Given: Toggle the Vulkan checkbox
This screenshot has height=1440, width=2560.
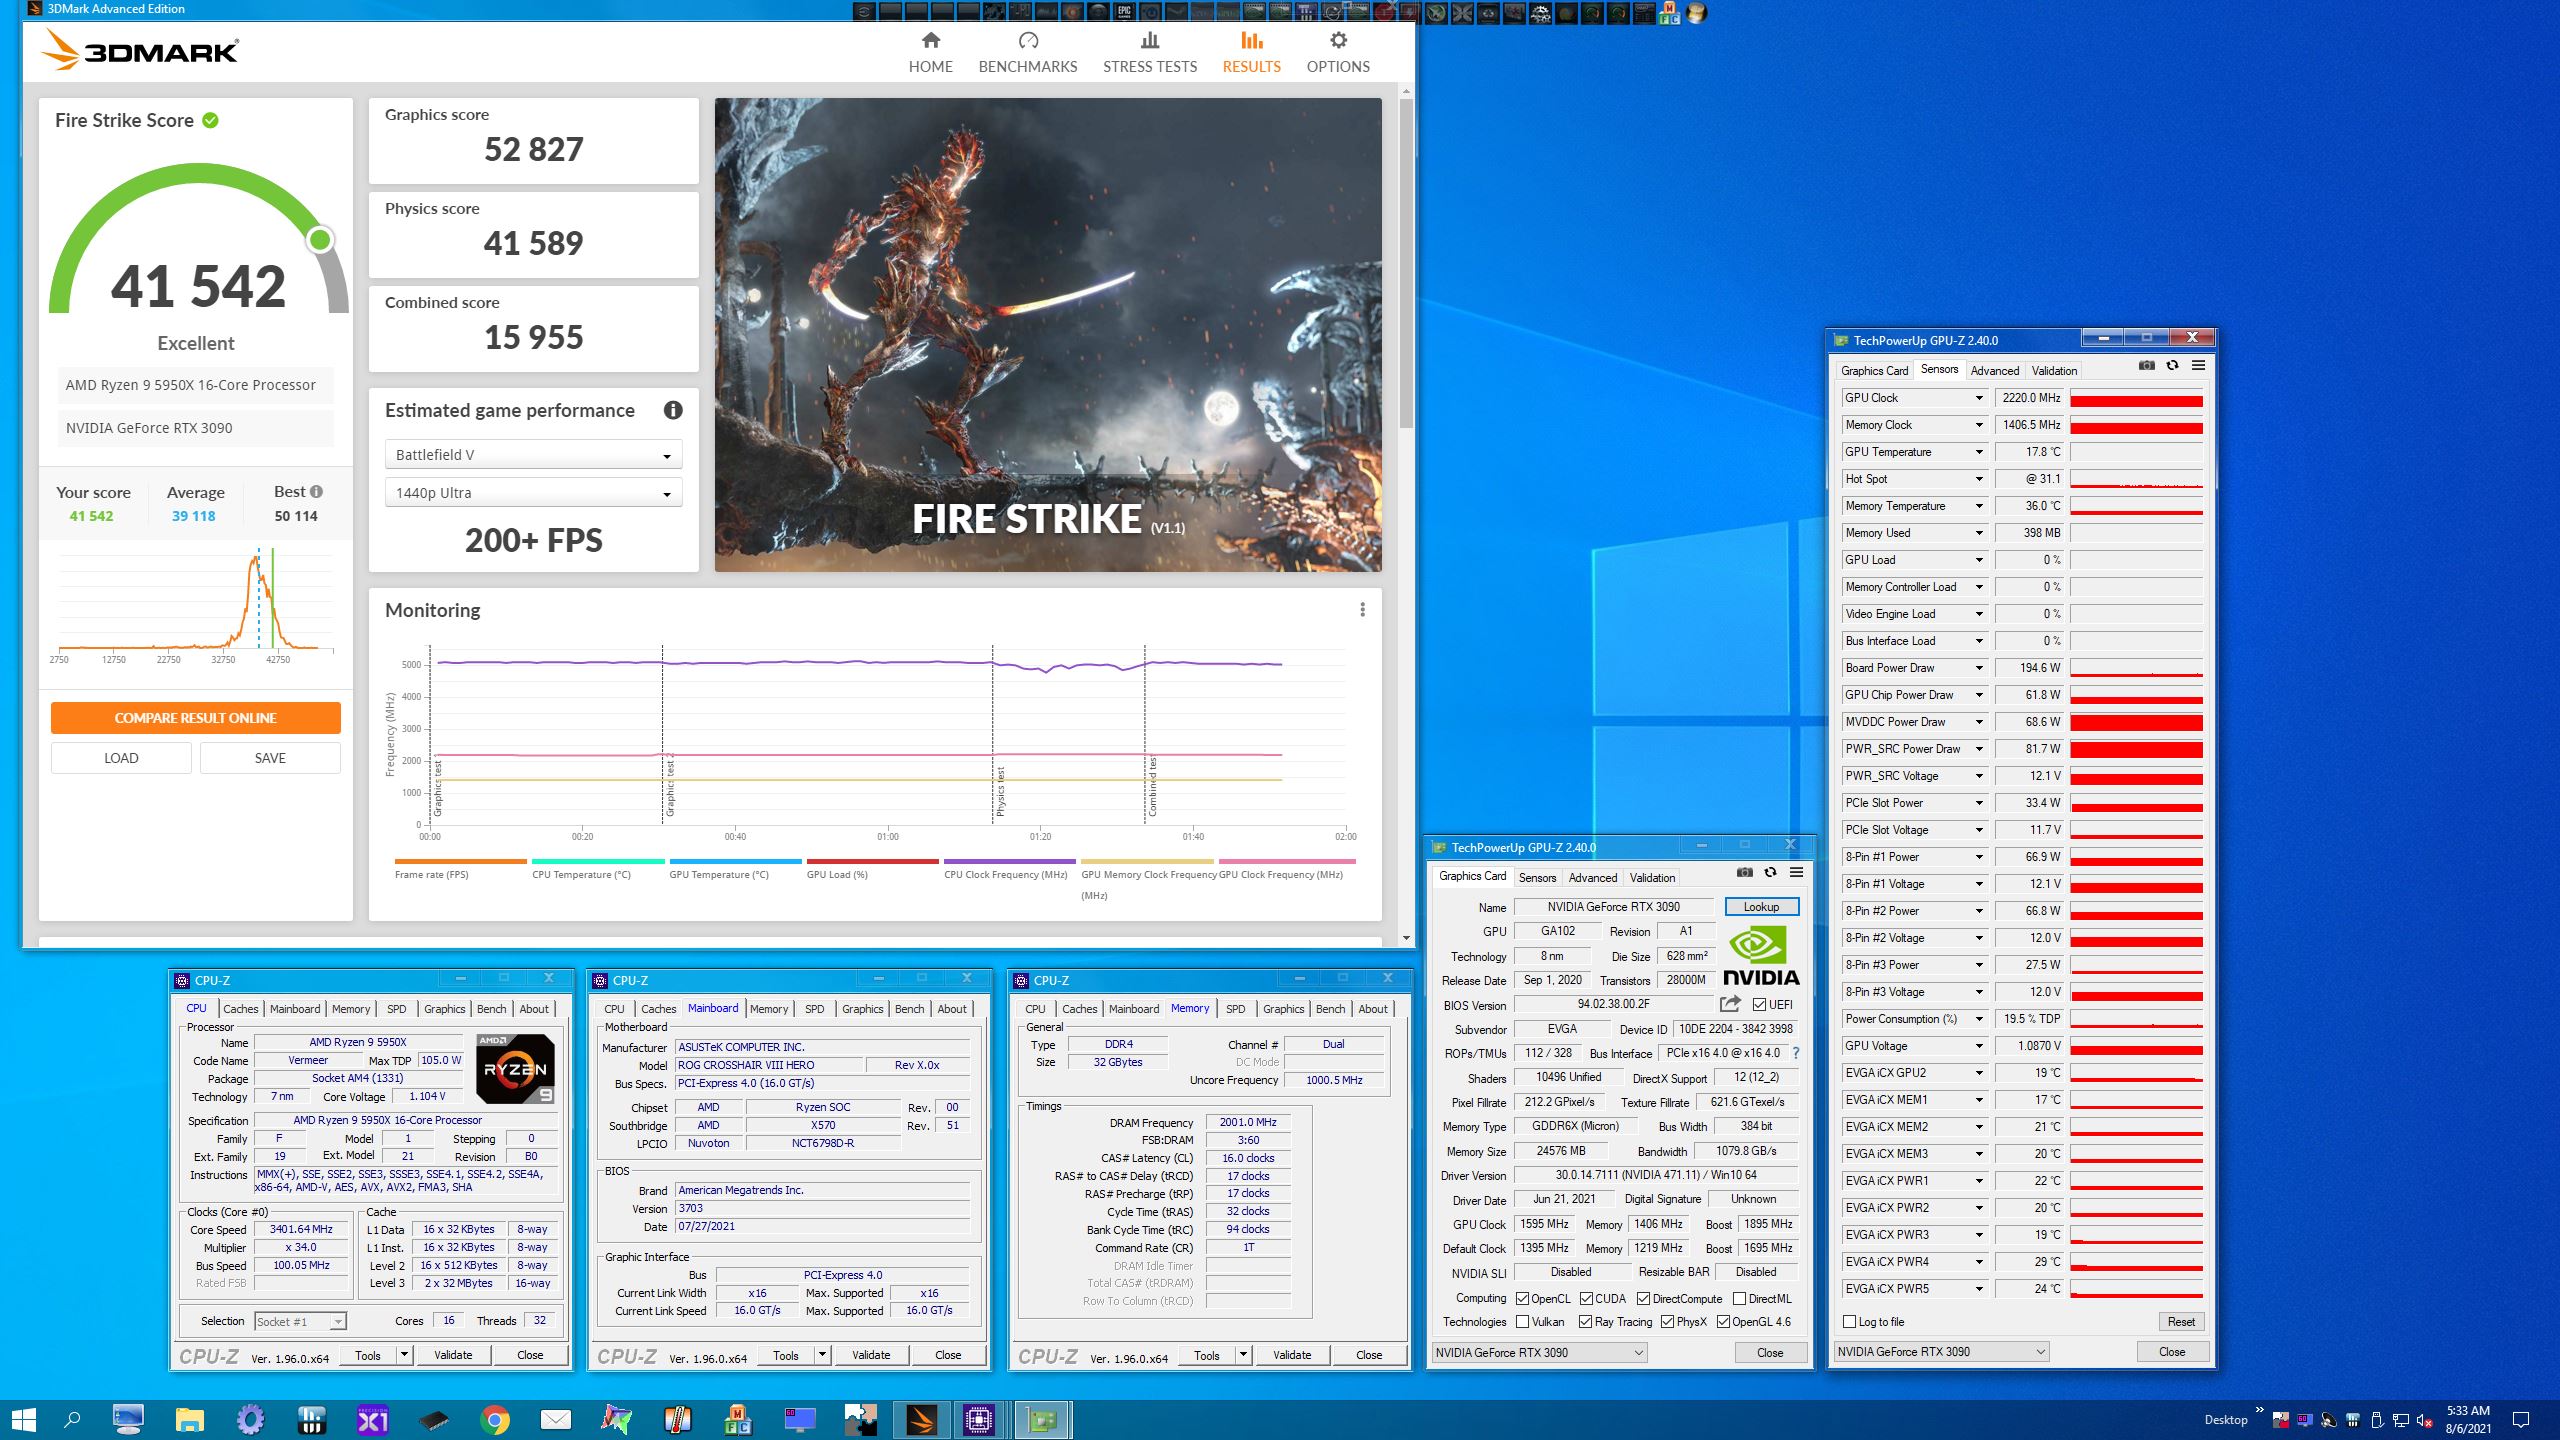Looking at the screenshot, I should pyautogui.click(x=1522, y=1322).
